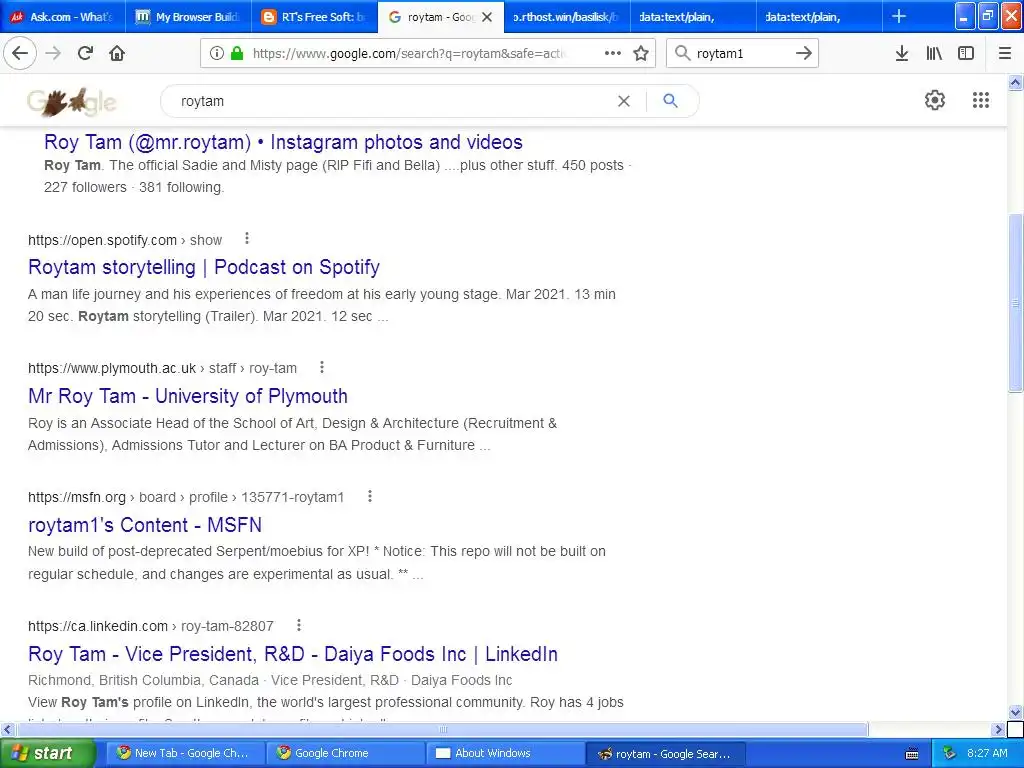Open the library bookmarks icon
Screen dimensions: 1024x768
934,54
